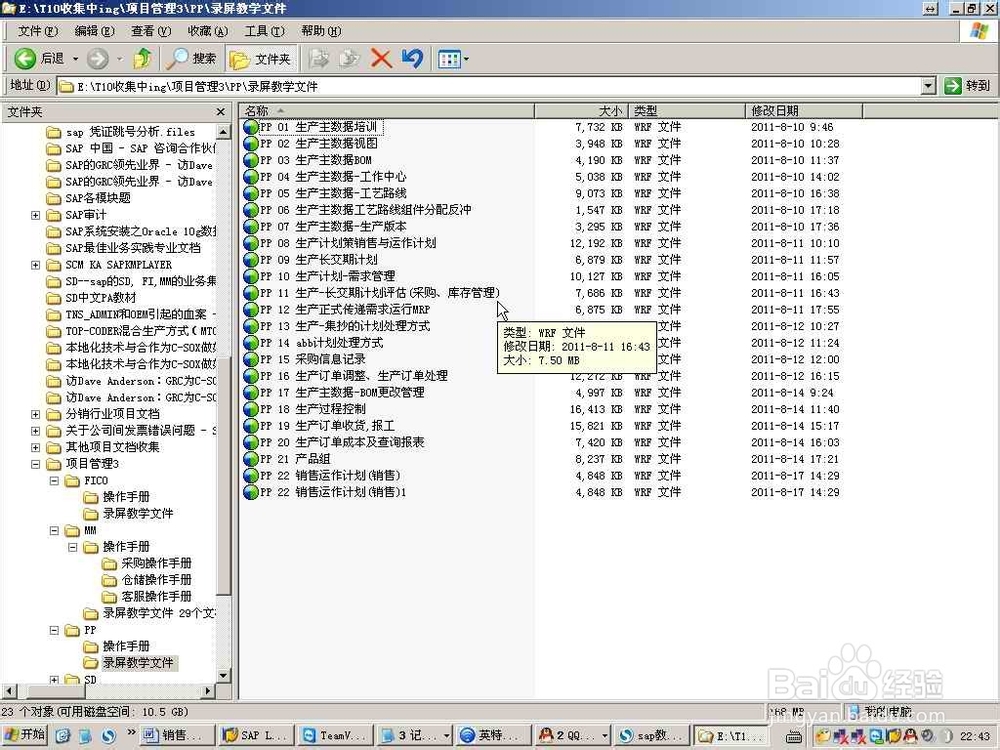Click the Move To toolbar icon
1000x750 pixels.
click(319, 59)
